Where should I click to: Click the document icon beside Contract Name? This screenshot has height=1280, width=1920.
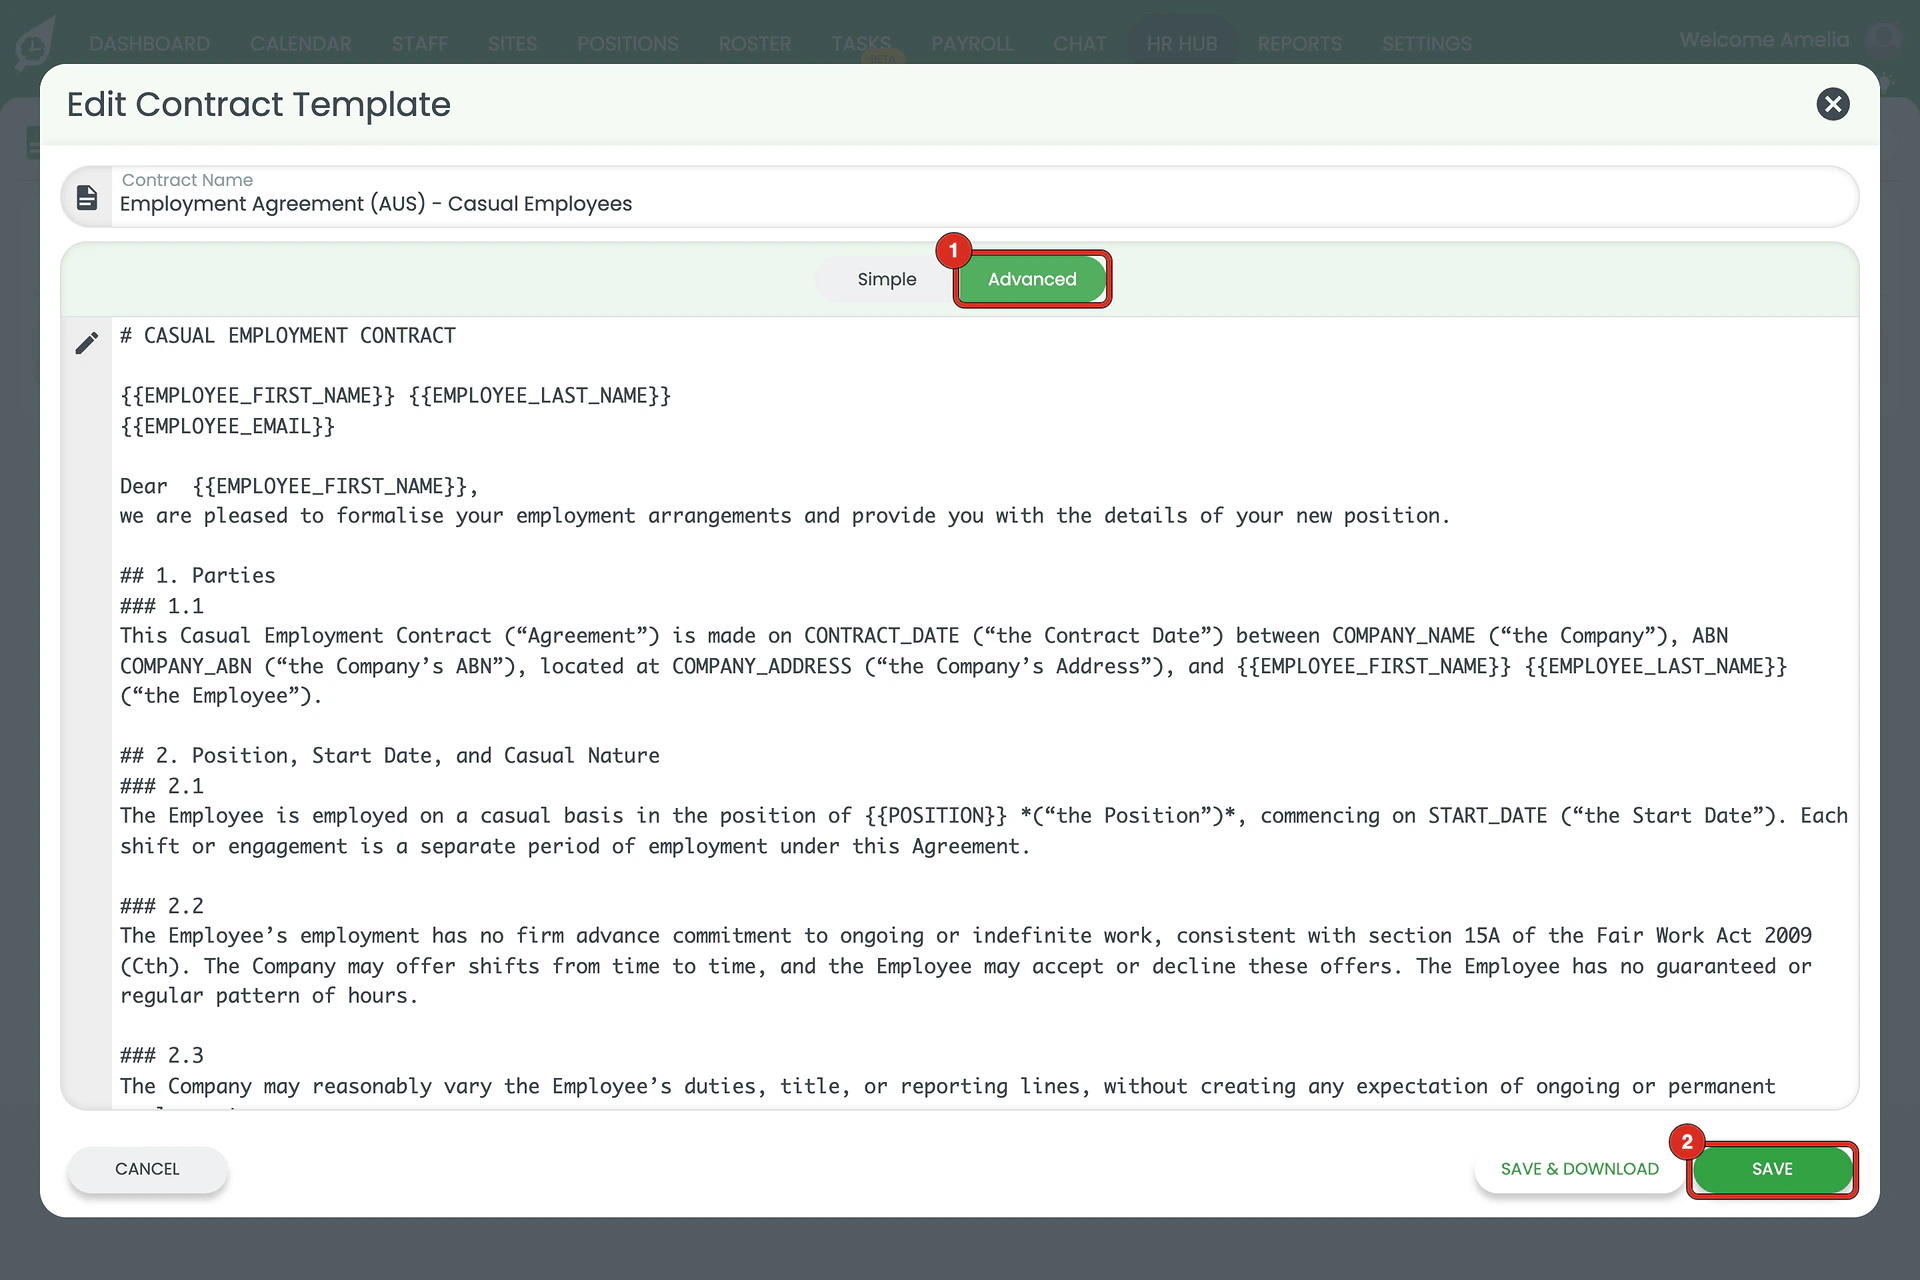click(x=87, y=198)
